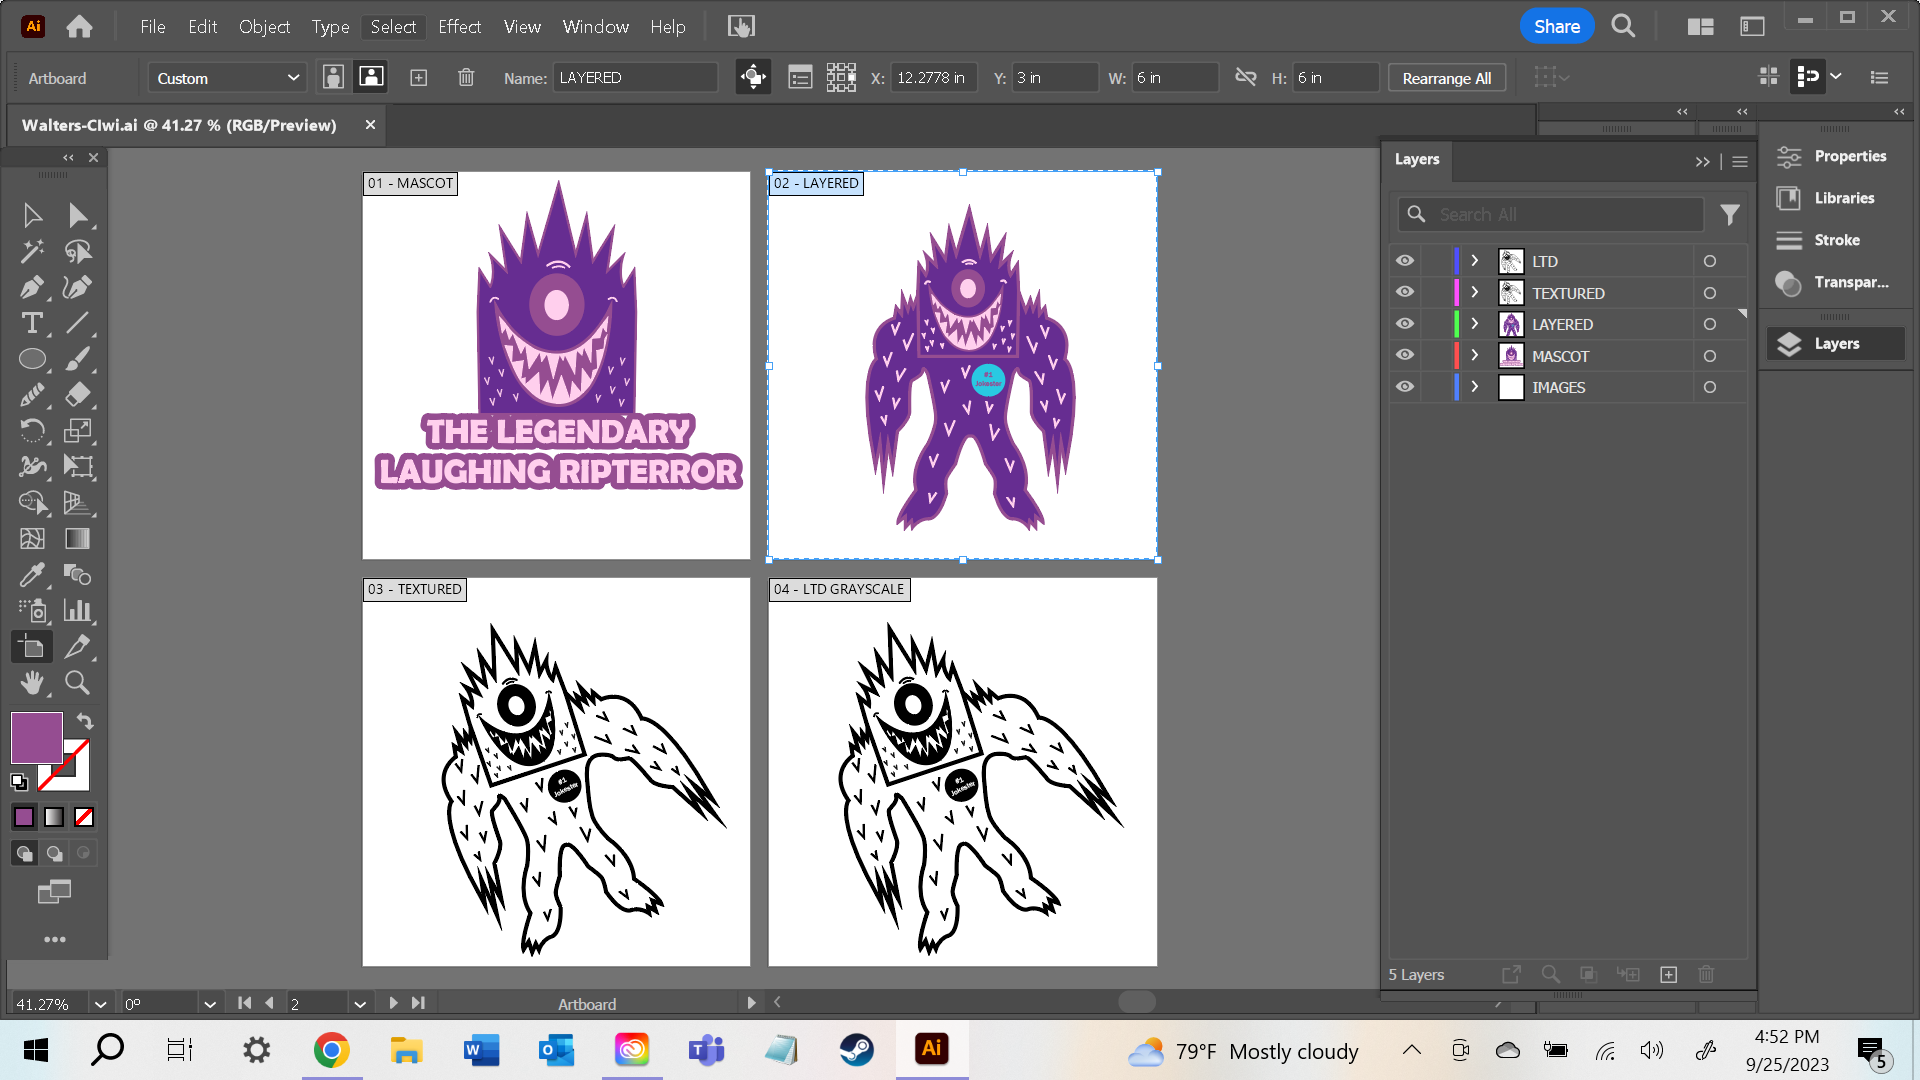Screen dimensions: 1920x1080
Task: Open the Libraries panel
Action: tap(1834, 198)
